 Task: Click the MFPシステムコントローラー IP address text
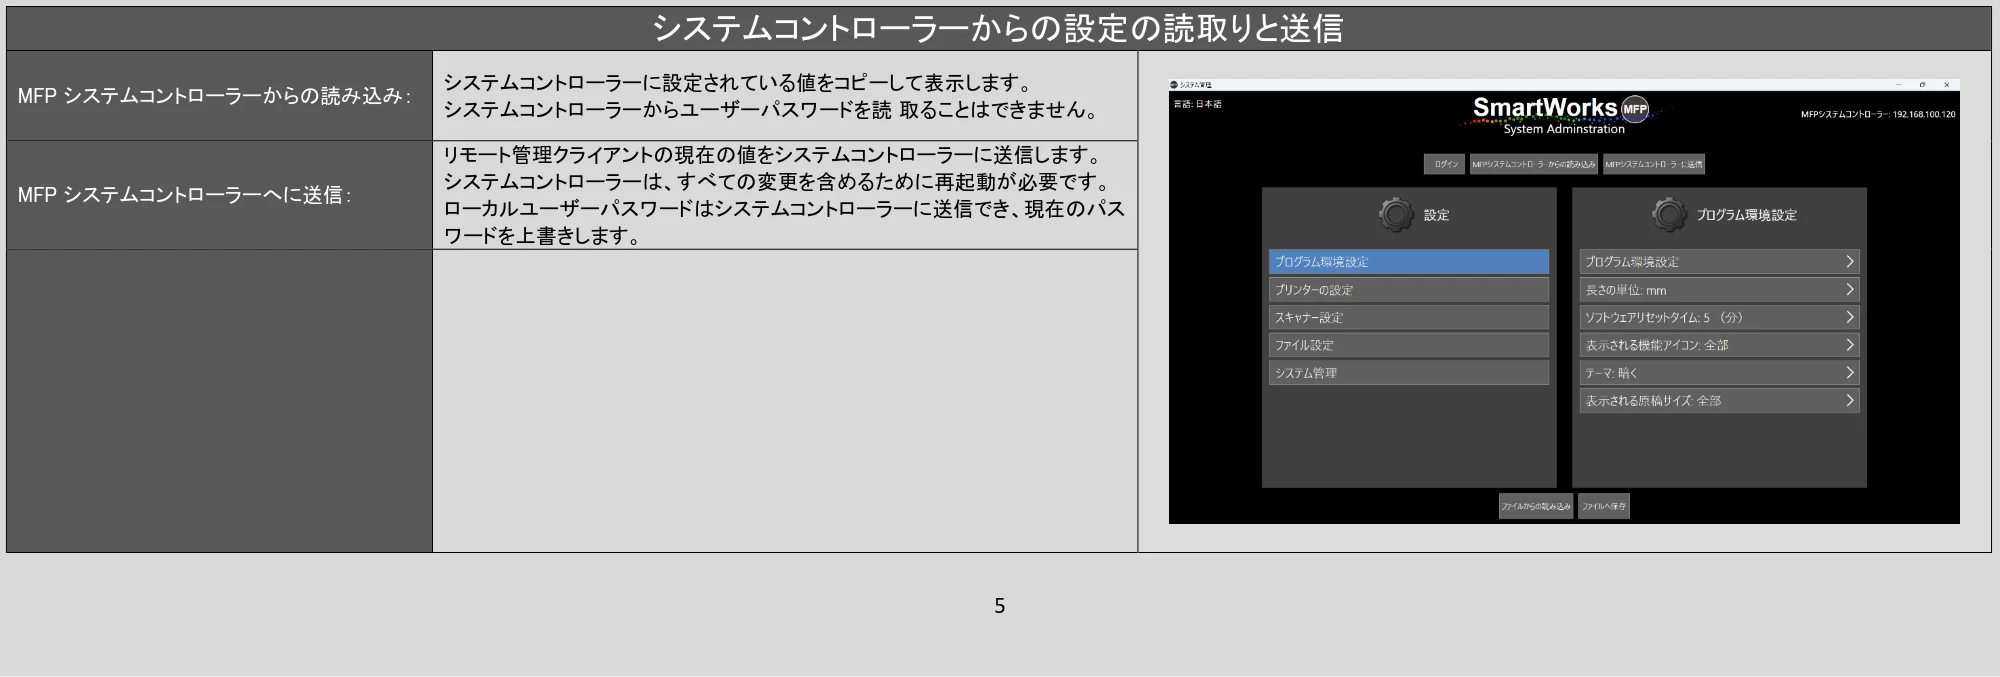pyautogui.click(x=1878, y=114)
